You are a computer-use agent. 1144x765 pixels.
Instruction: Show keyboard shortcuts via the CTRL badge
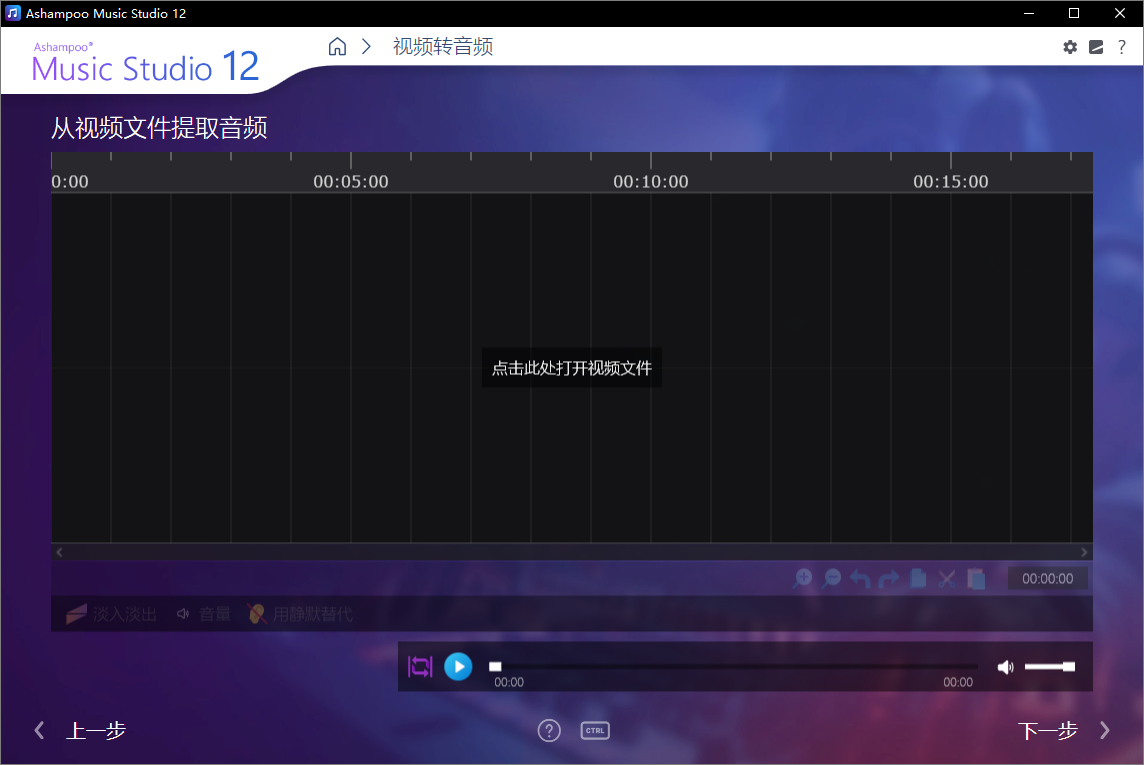(595, 730)
